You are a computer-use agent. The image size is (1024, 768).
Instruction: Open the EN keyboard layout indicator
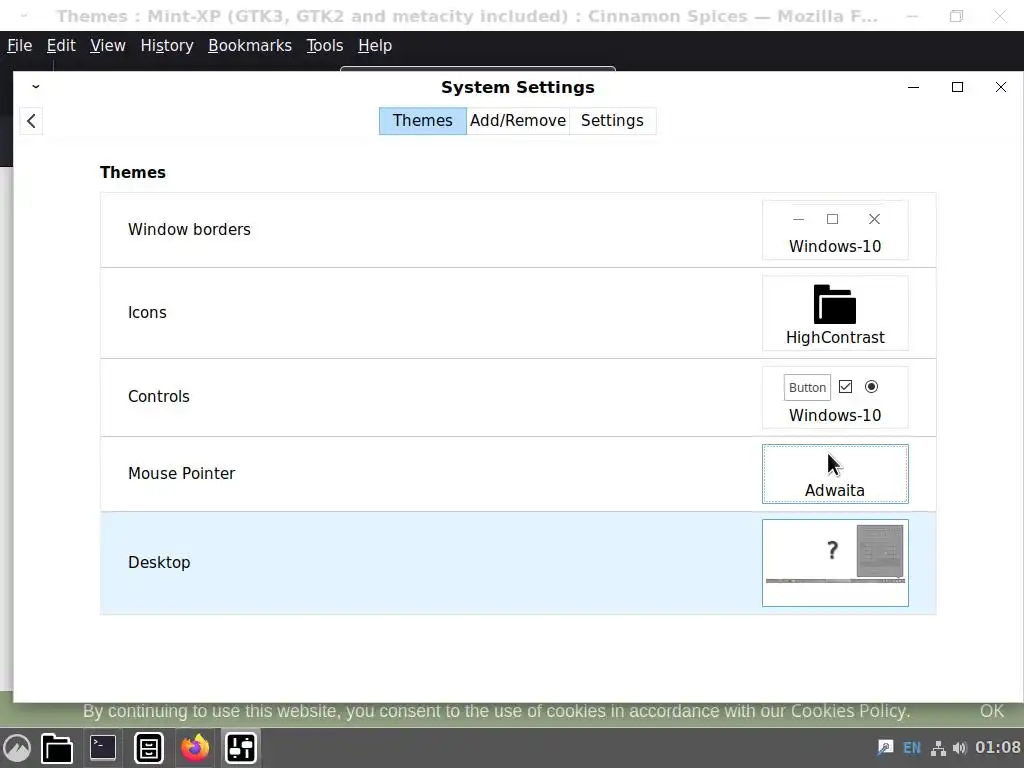coord(912,748)
